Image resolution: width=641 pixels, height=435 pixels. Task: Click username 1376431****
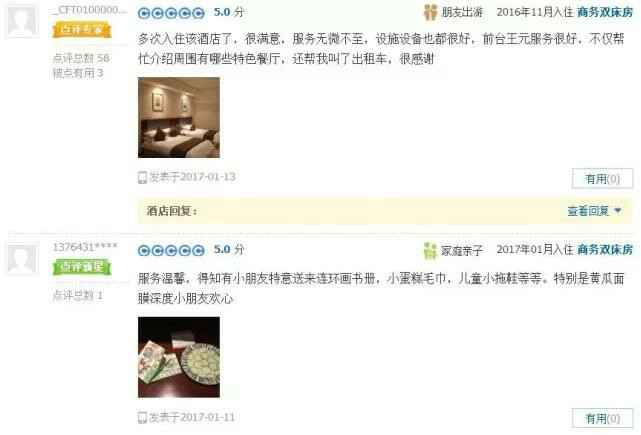pos(85,247)
